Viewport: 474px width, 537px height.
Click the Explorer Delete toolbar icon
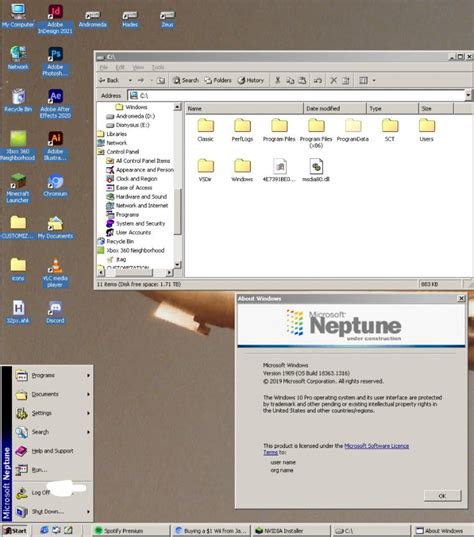point(334,80)
